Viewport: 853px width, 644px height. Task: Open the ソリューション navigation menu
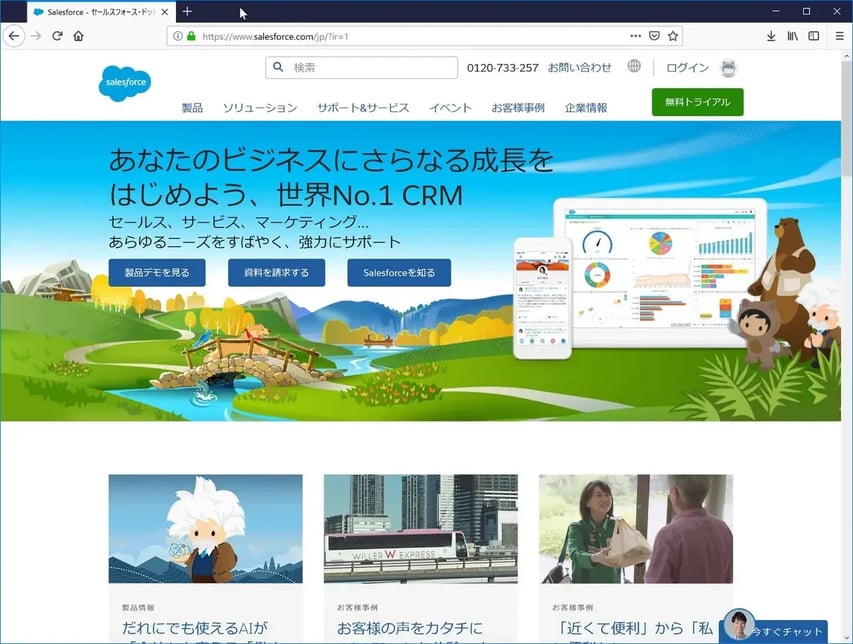click(260, 108)
